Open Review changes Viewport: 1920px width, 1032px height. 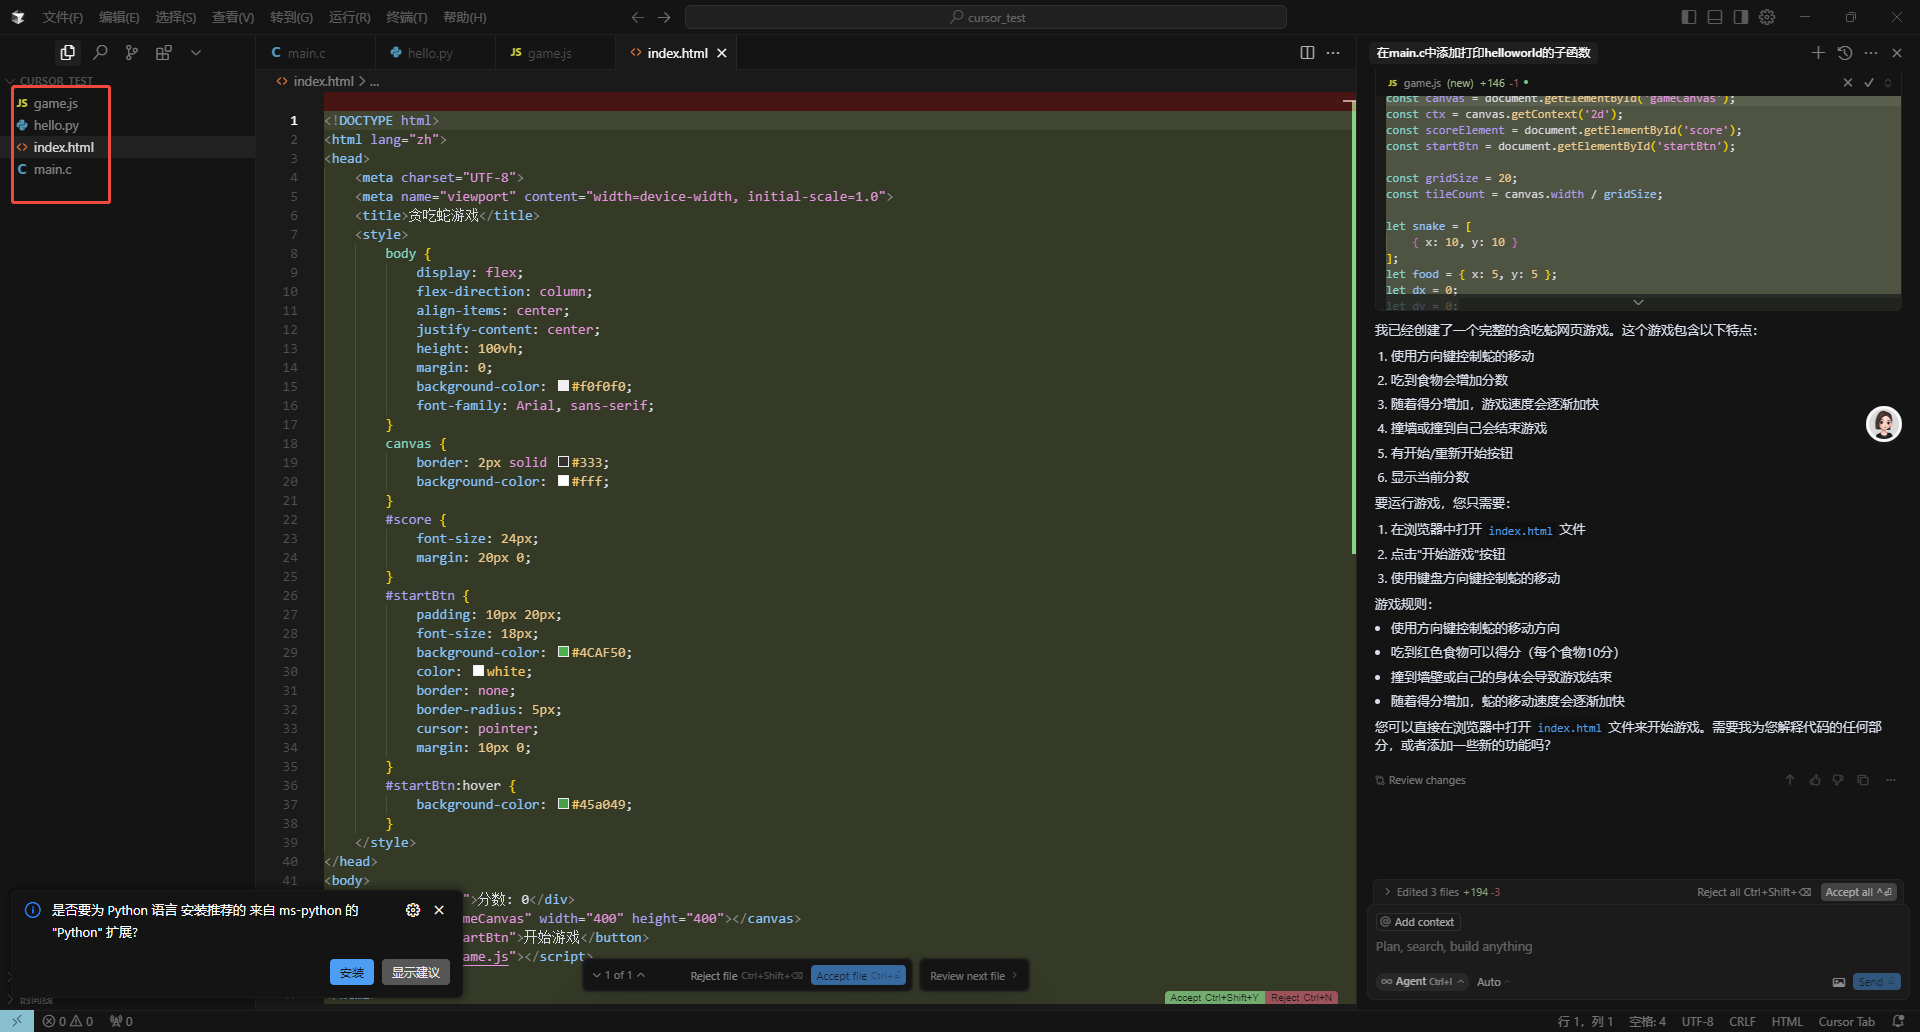[1420, 780]
